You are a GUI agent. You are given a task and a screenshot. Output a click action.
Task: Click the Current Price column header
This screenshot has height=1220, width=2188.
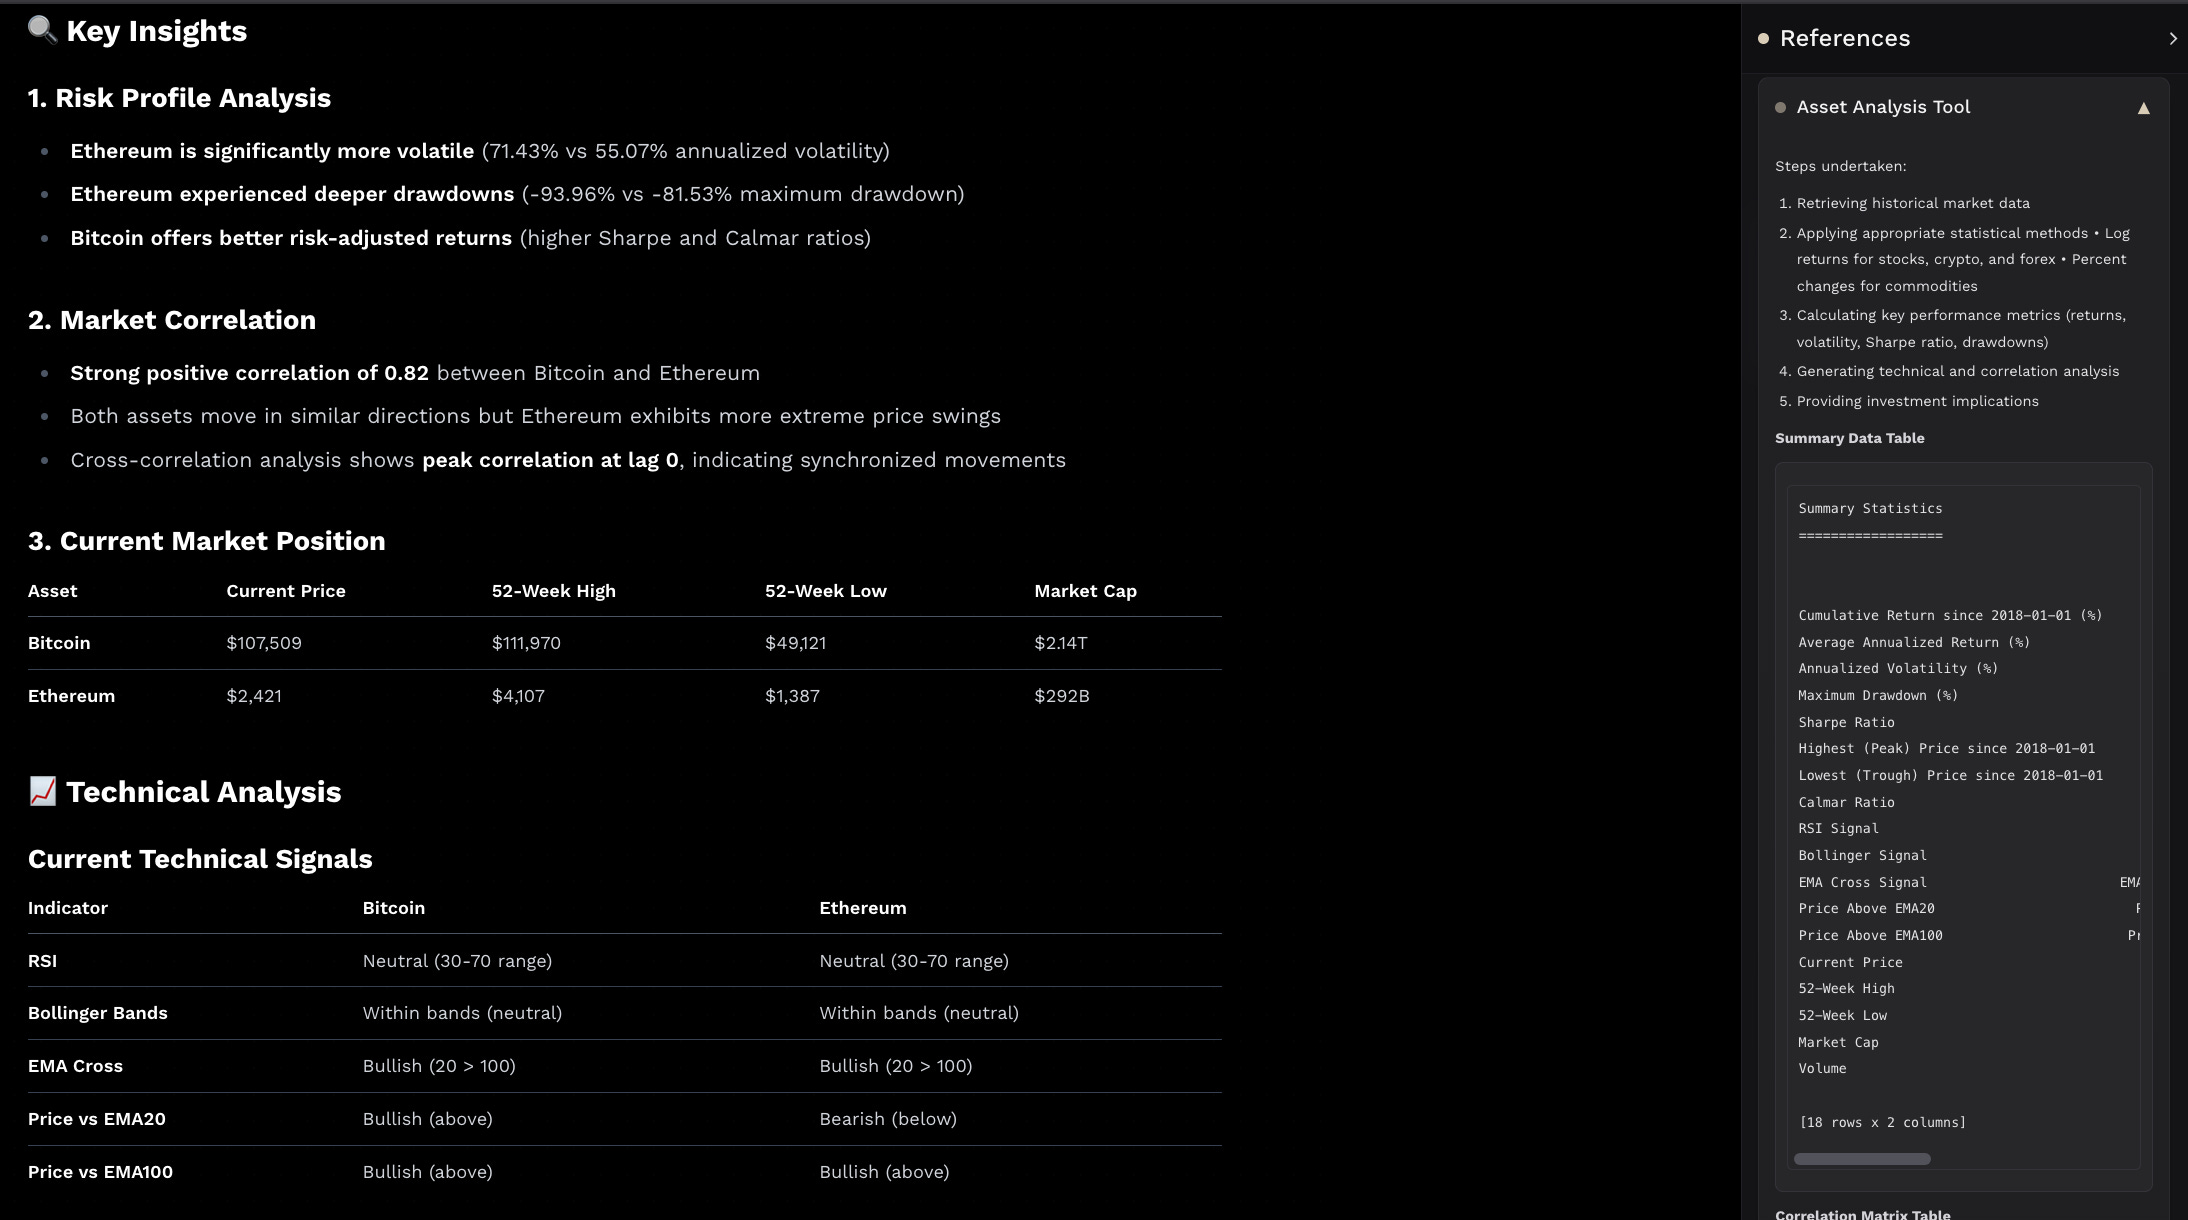click(285, 591)
